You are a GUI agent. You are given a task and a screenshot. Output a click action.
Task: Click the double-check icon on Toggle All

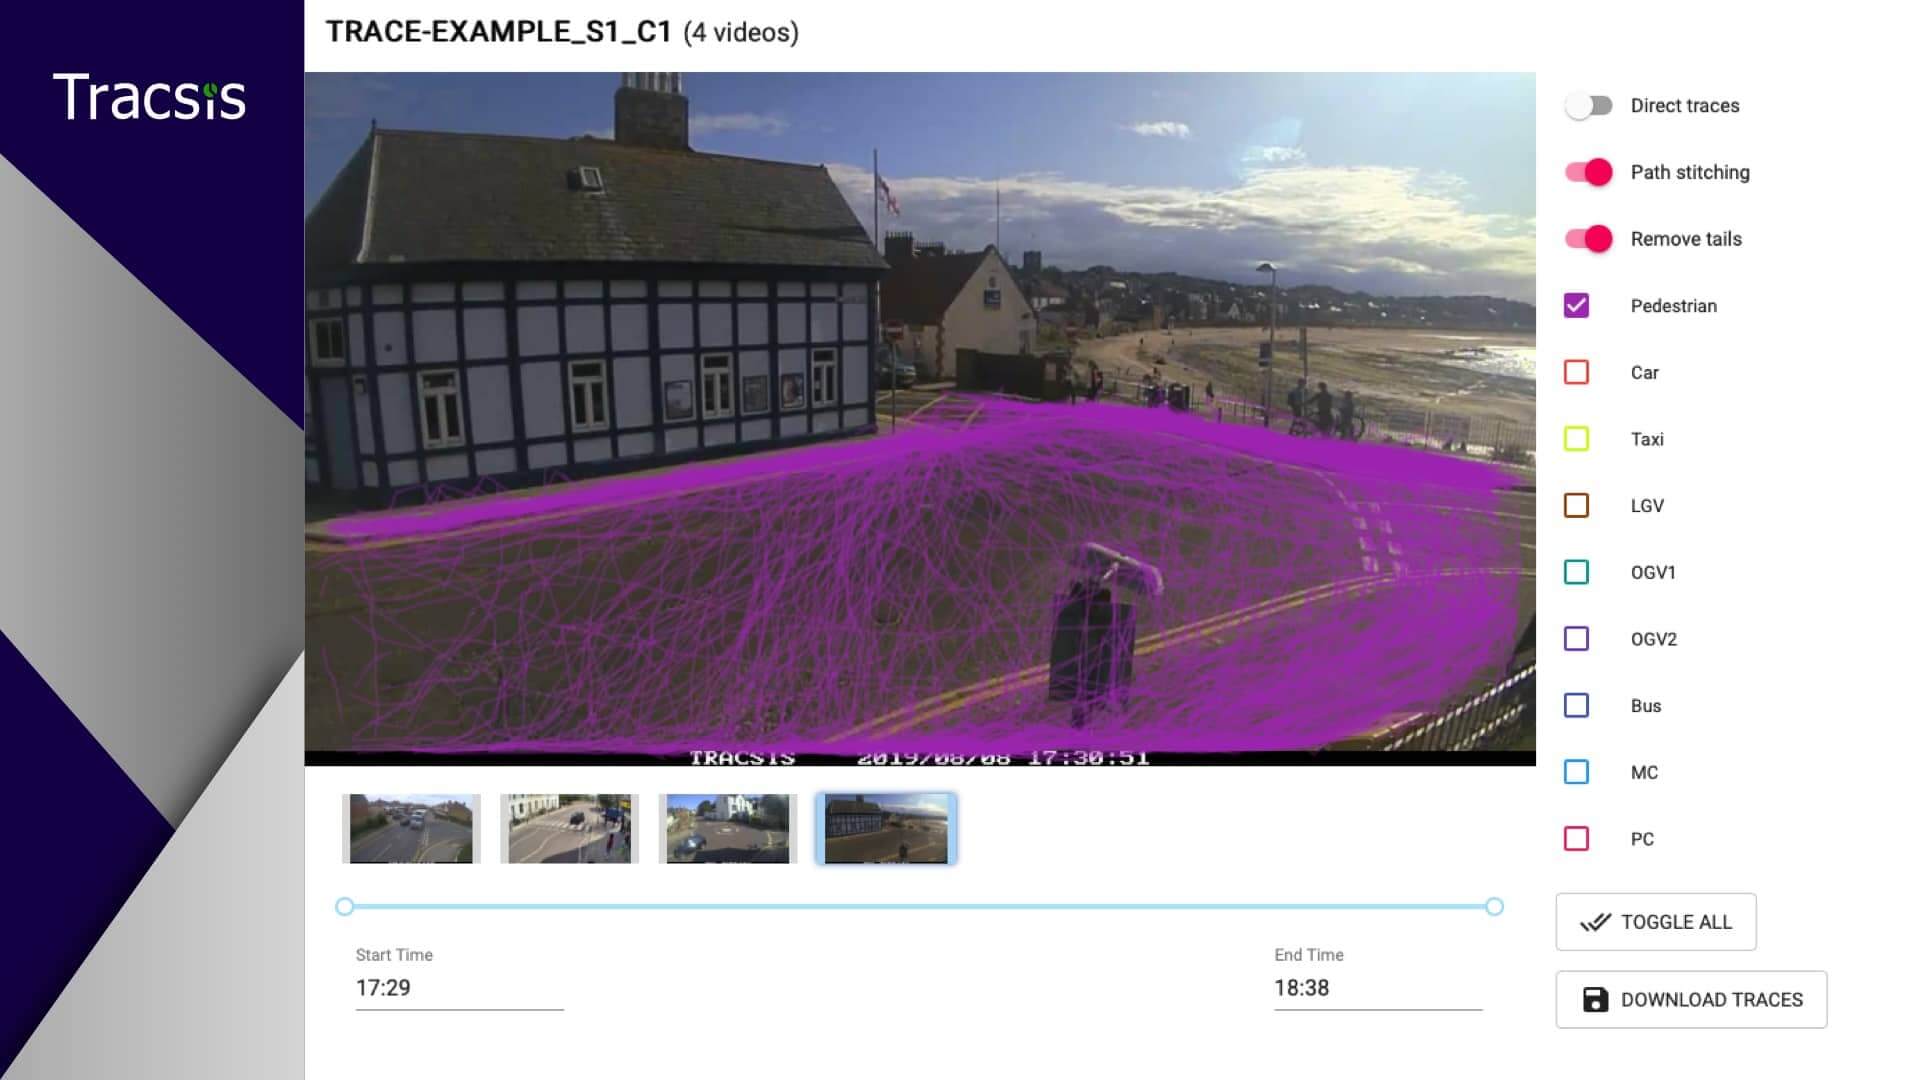(1595, 922)
